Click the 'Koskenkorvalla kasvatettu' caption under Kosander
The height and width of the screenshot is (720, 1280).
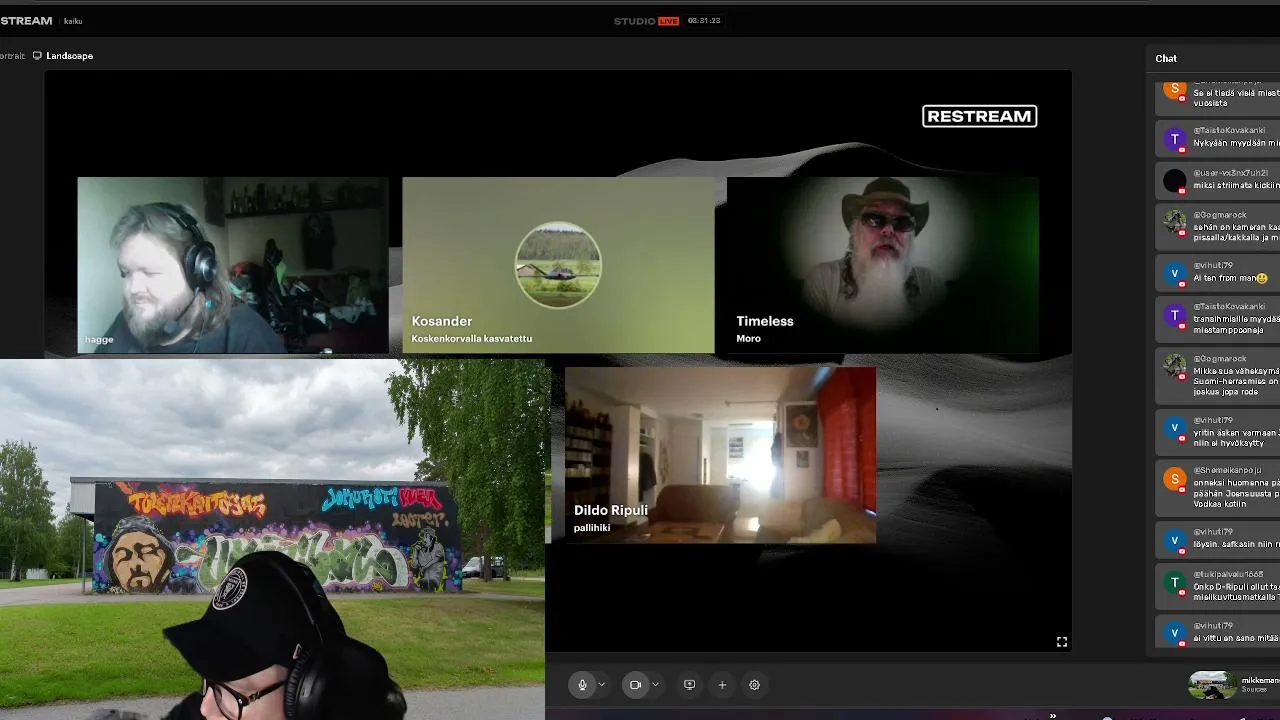tap(472, 339)
